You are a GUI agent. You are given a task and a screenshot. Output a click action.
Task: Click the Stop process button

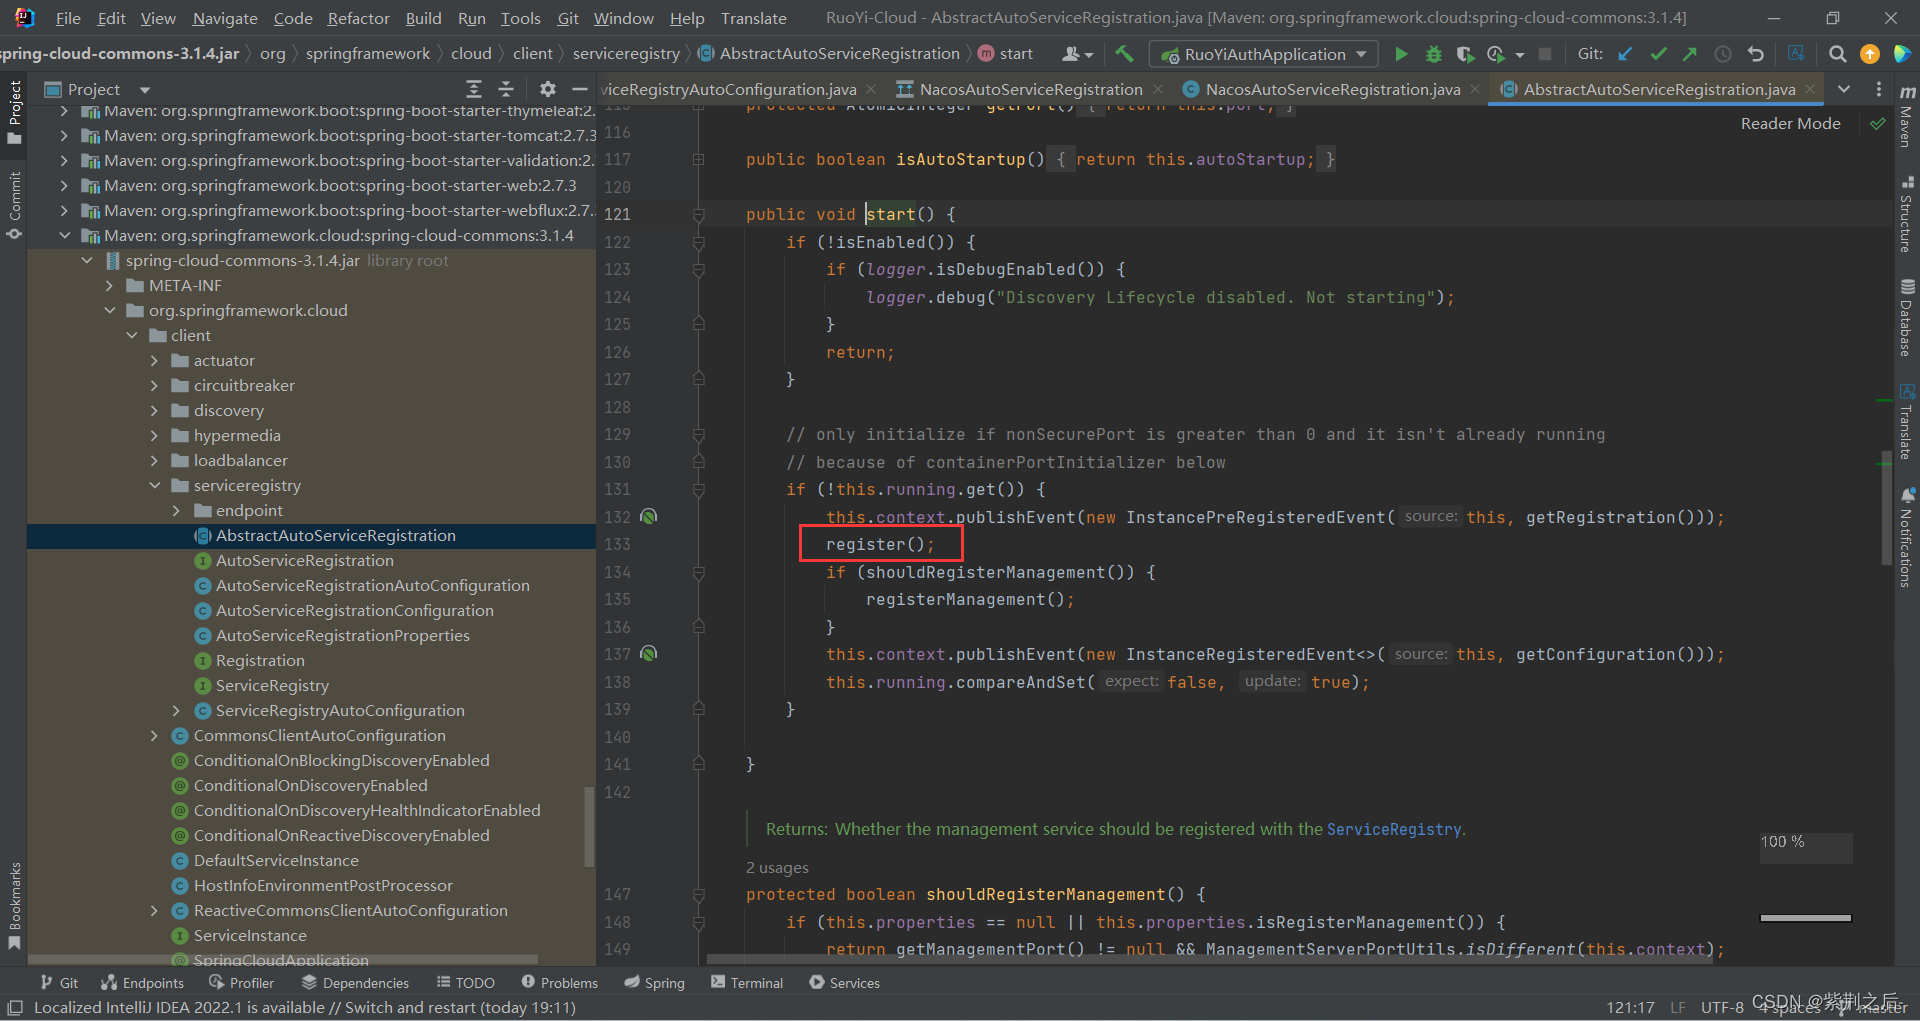click(1545, 54)
